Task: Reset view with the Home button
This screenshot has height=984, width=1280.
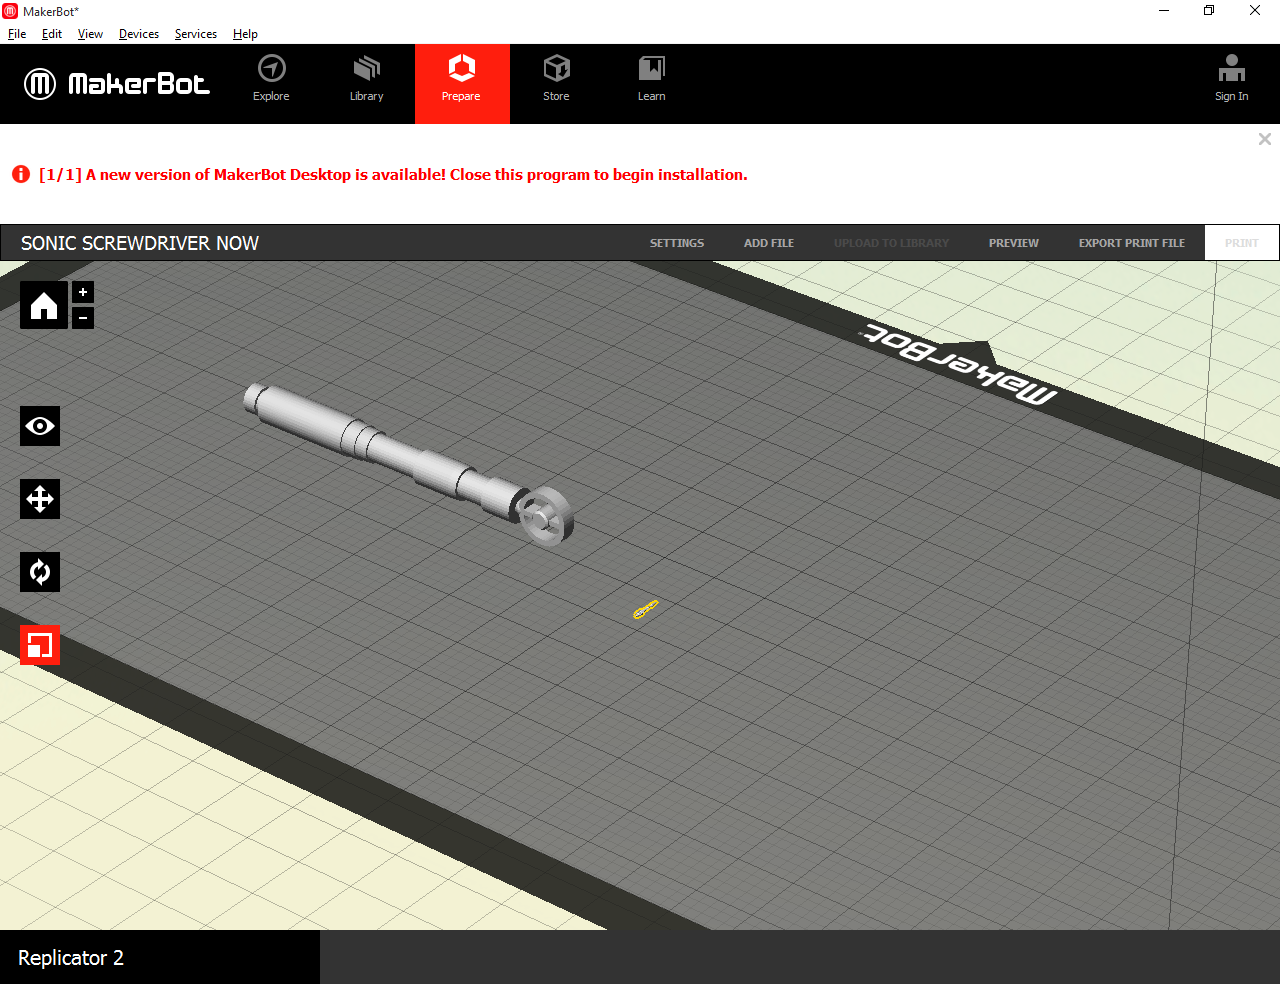Action: pyautogui.click(x=44, y=305)
